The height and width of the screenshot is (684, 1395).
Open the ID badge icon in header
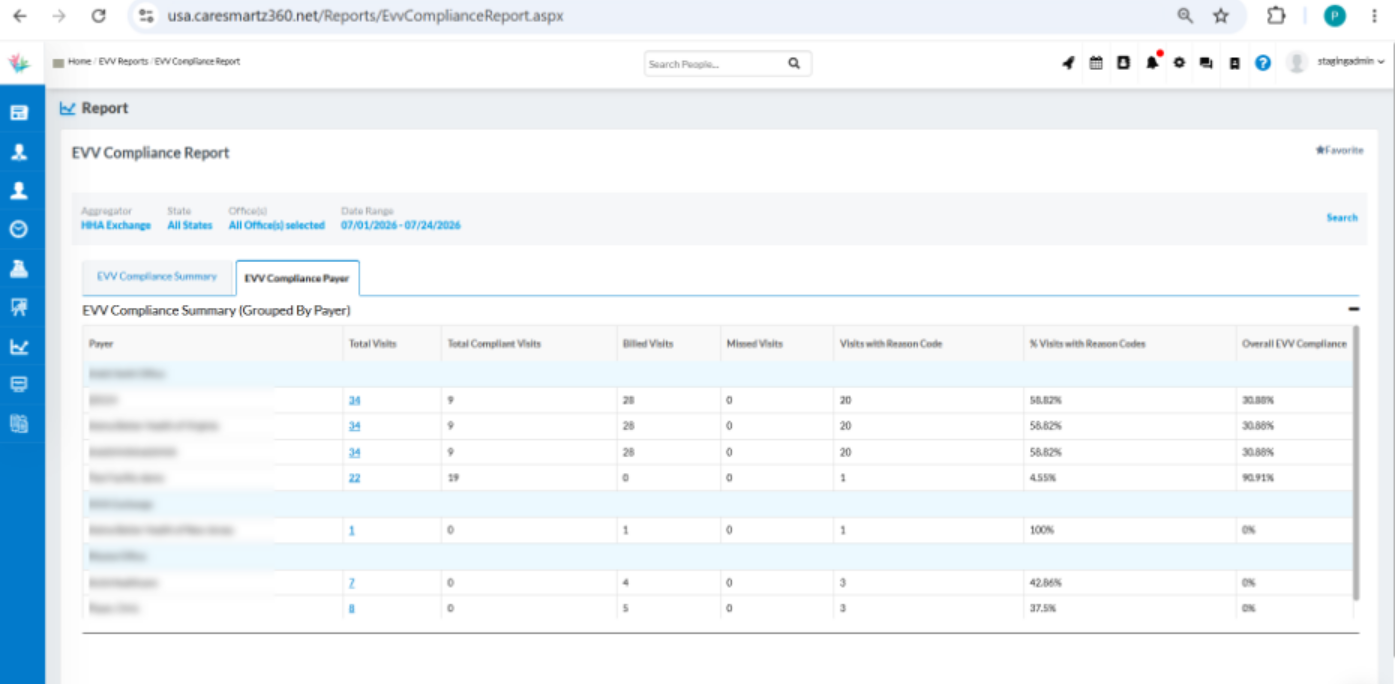pyautogui.click(x=1235, y=63)
